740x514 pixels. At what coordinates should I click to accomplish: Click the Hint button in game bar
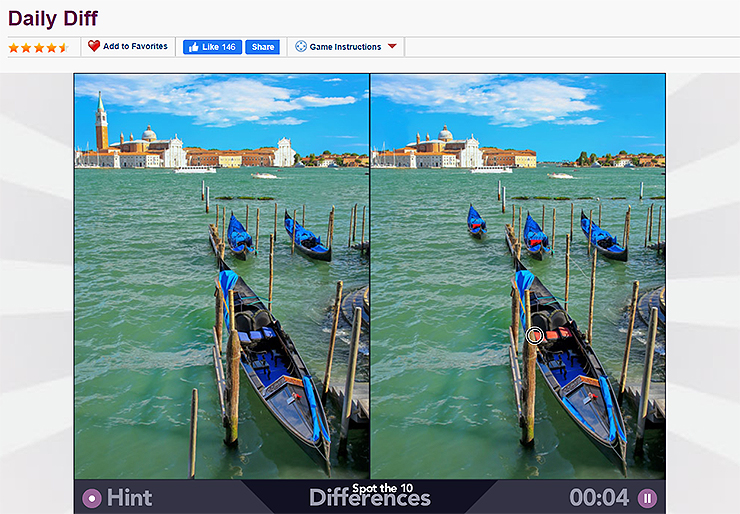point(118,497)
